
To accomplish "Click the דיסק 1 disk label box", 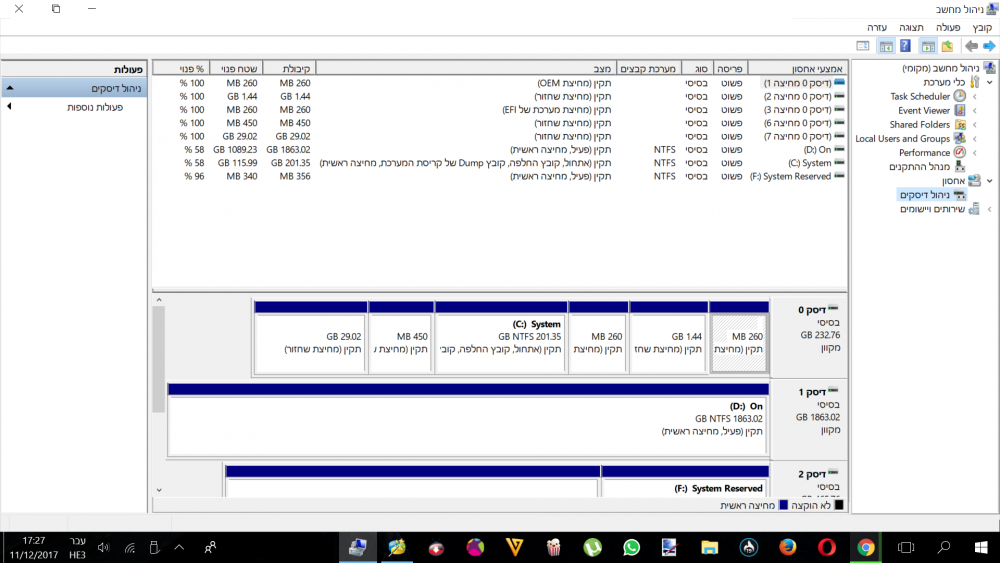I will [810, 420].
